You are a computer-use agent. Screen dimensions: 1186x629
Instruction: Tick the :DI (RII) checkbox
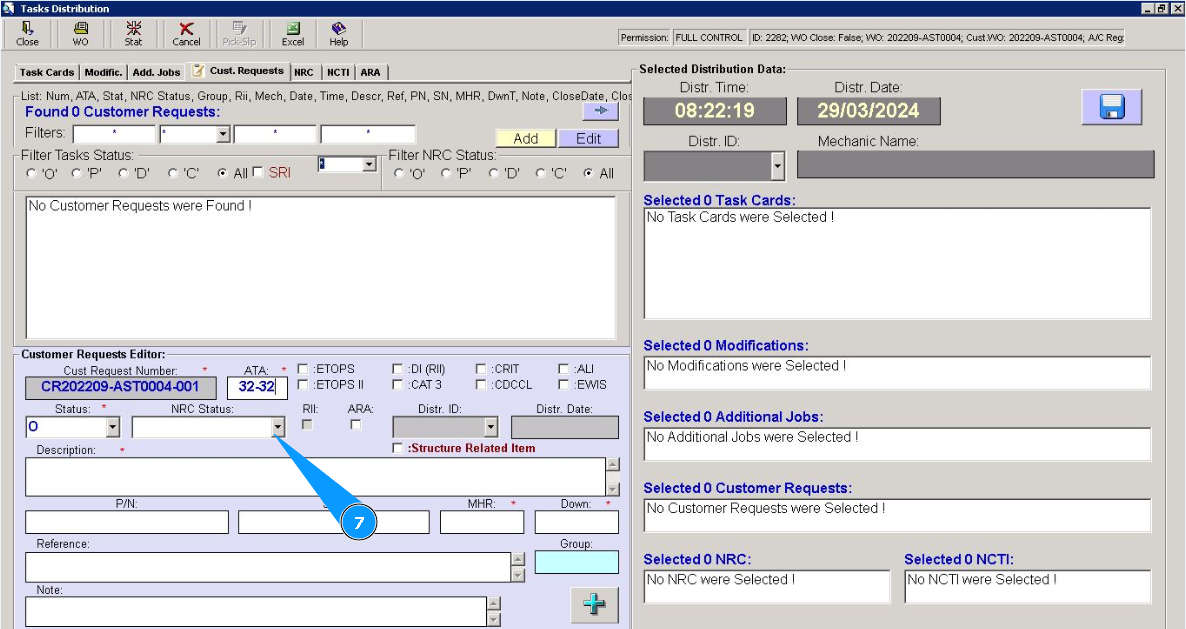click(397, 369)
